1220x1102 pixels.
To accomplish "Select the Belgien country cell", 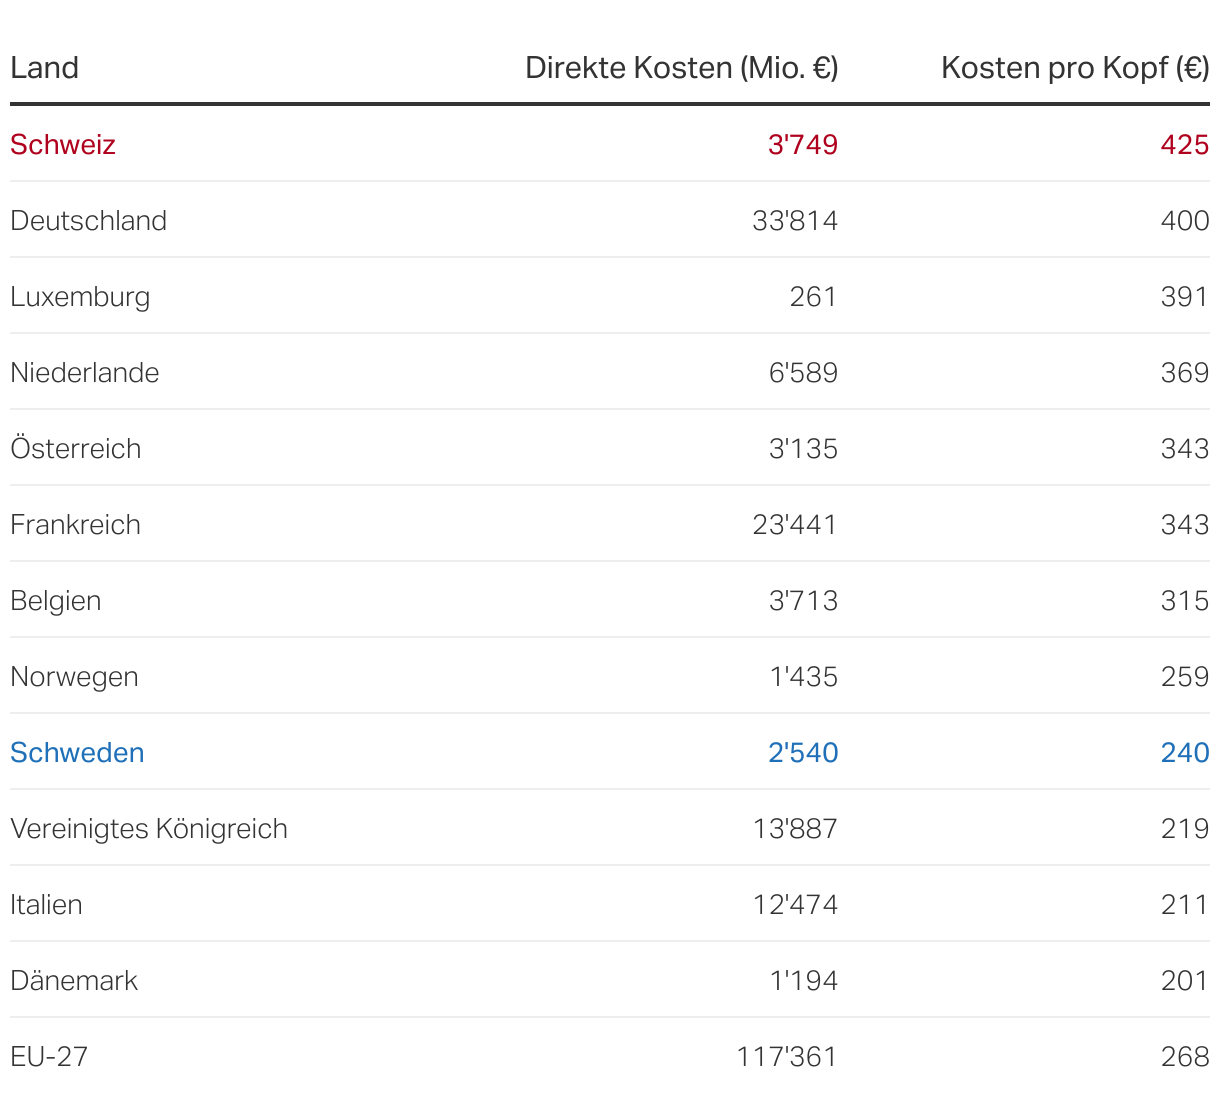I will [x=56, y=601].
